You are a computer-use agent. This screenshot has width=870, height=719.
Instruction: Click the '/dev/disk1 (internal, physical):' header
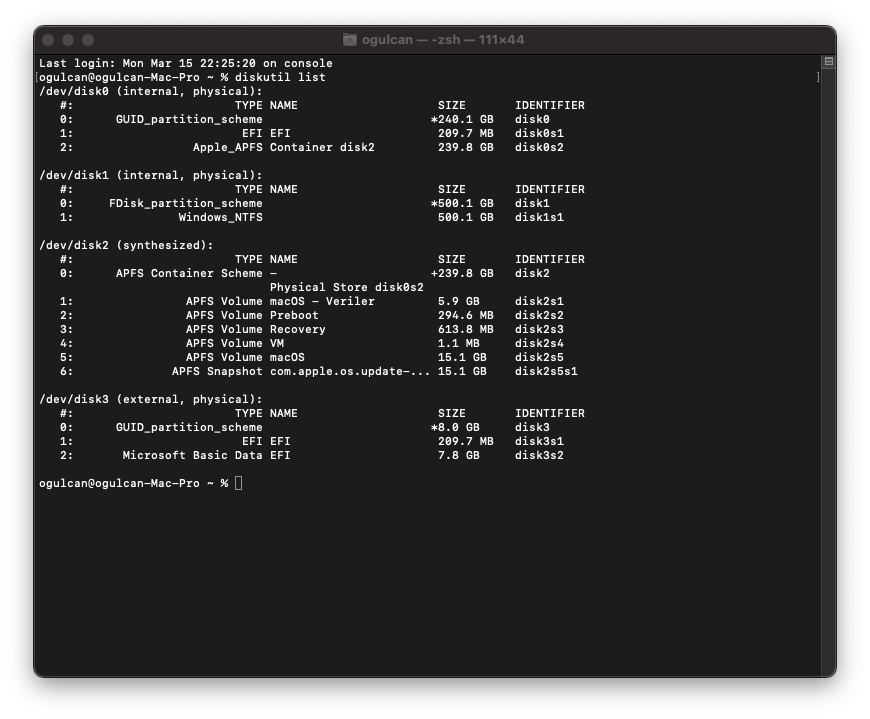pyautogui.click(x=151, y=175)
